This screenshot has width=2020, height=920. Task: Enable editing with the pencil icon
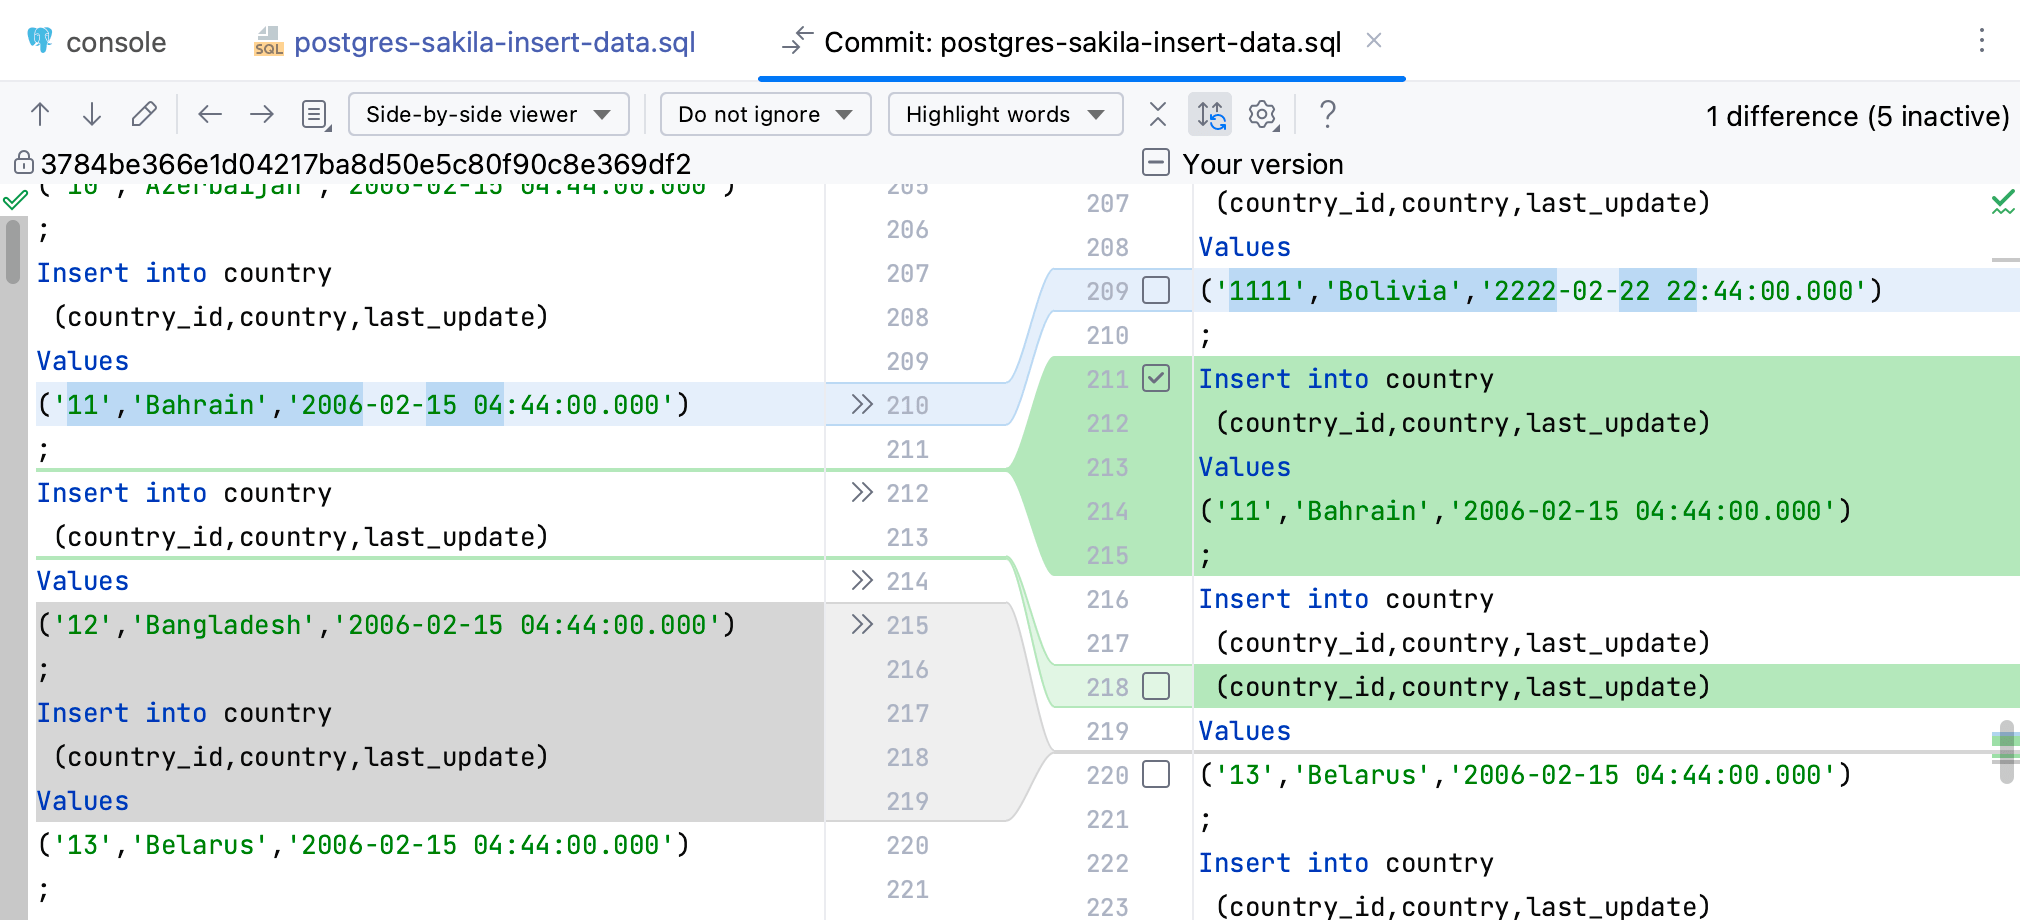point(144,114)
